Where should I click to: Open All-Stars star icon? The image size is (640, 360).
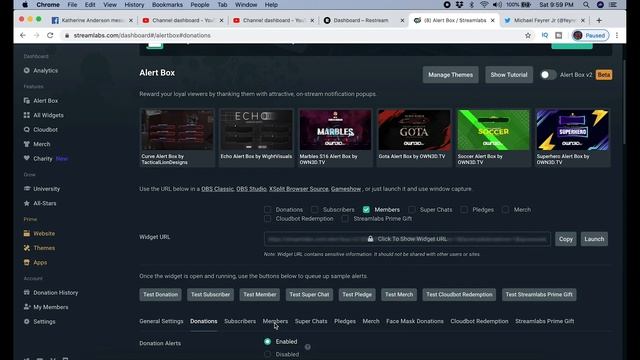pyautogui.click(x=27, y=203)
